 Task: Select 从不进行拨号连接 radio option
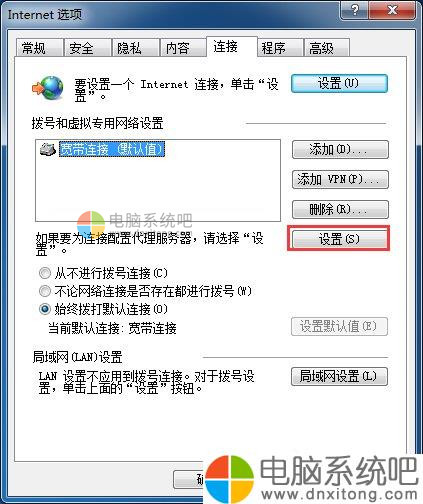[45, 273]
